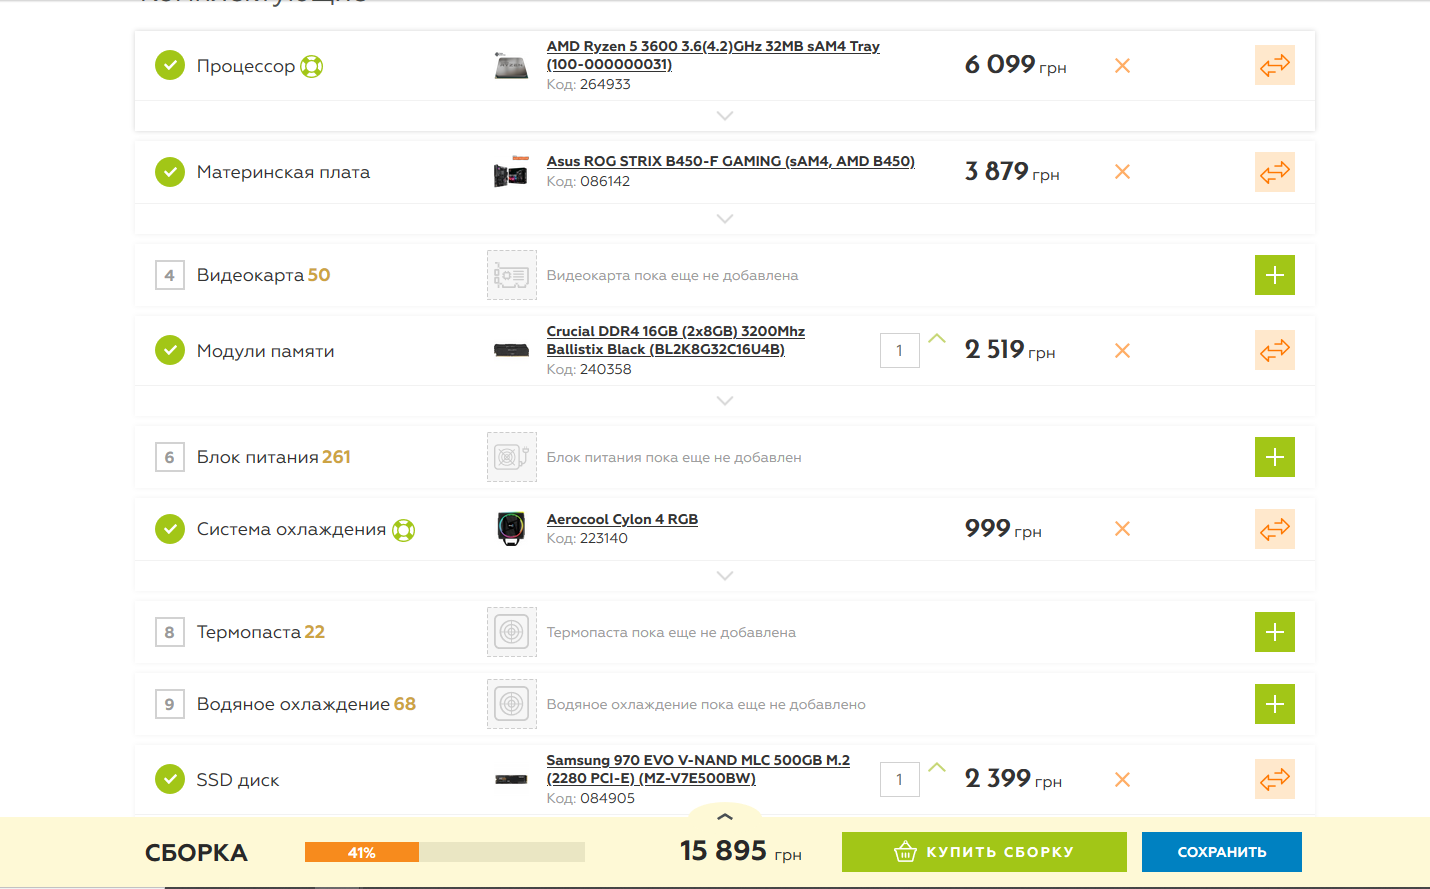This screenshot has height=889, width=1430.
Task: Expand the build summary bar with the up chevron
Action: (725, 817)
